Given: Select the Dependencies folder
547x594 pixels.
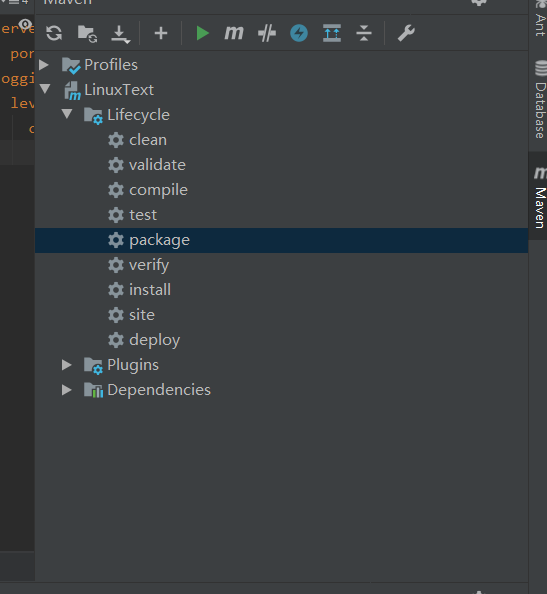Looking at the screenshot, I should 159,390.
